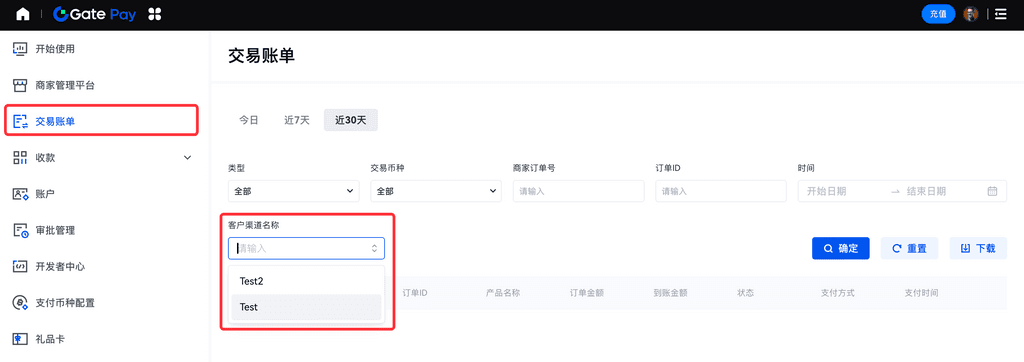
Task: Focus the 订单ID input field
Action: tap(721, 191)
